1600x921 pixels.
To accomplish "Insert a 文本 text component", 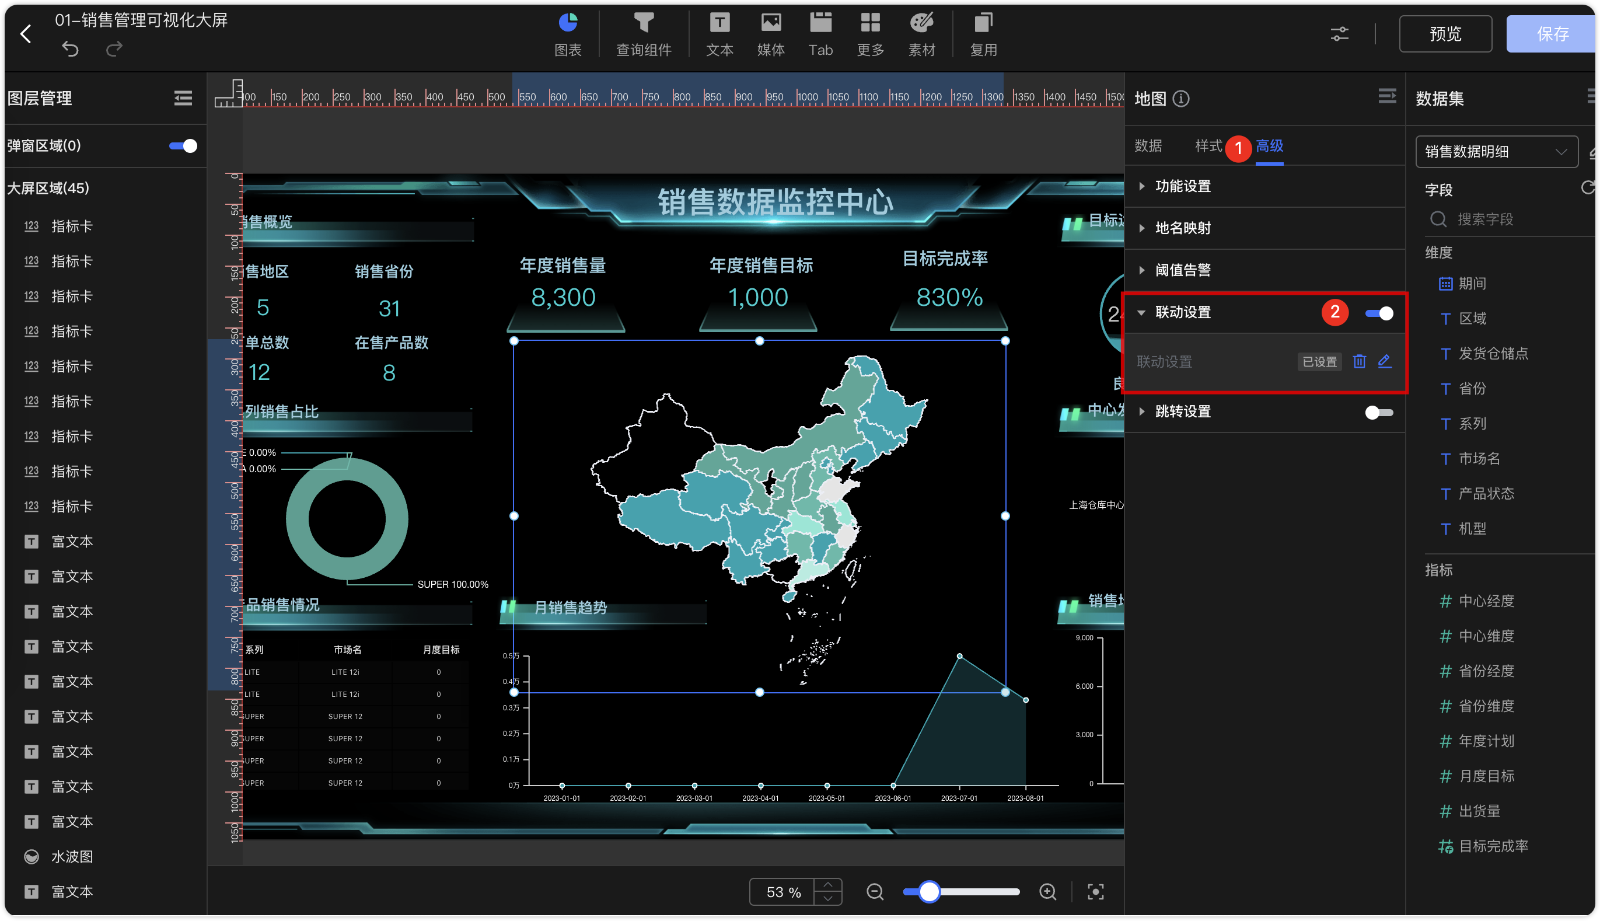I will pyautogui.click(x=720, y=34).
